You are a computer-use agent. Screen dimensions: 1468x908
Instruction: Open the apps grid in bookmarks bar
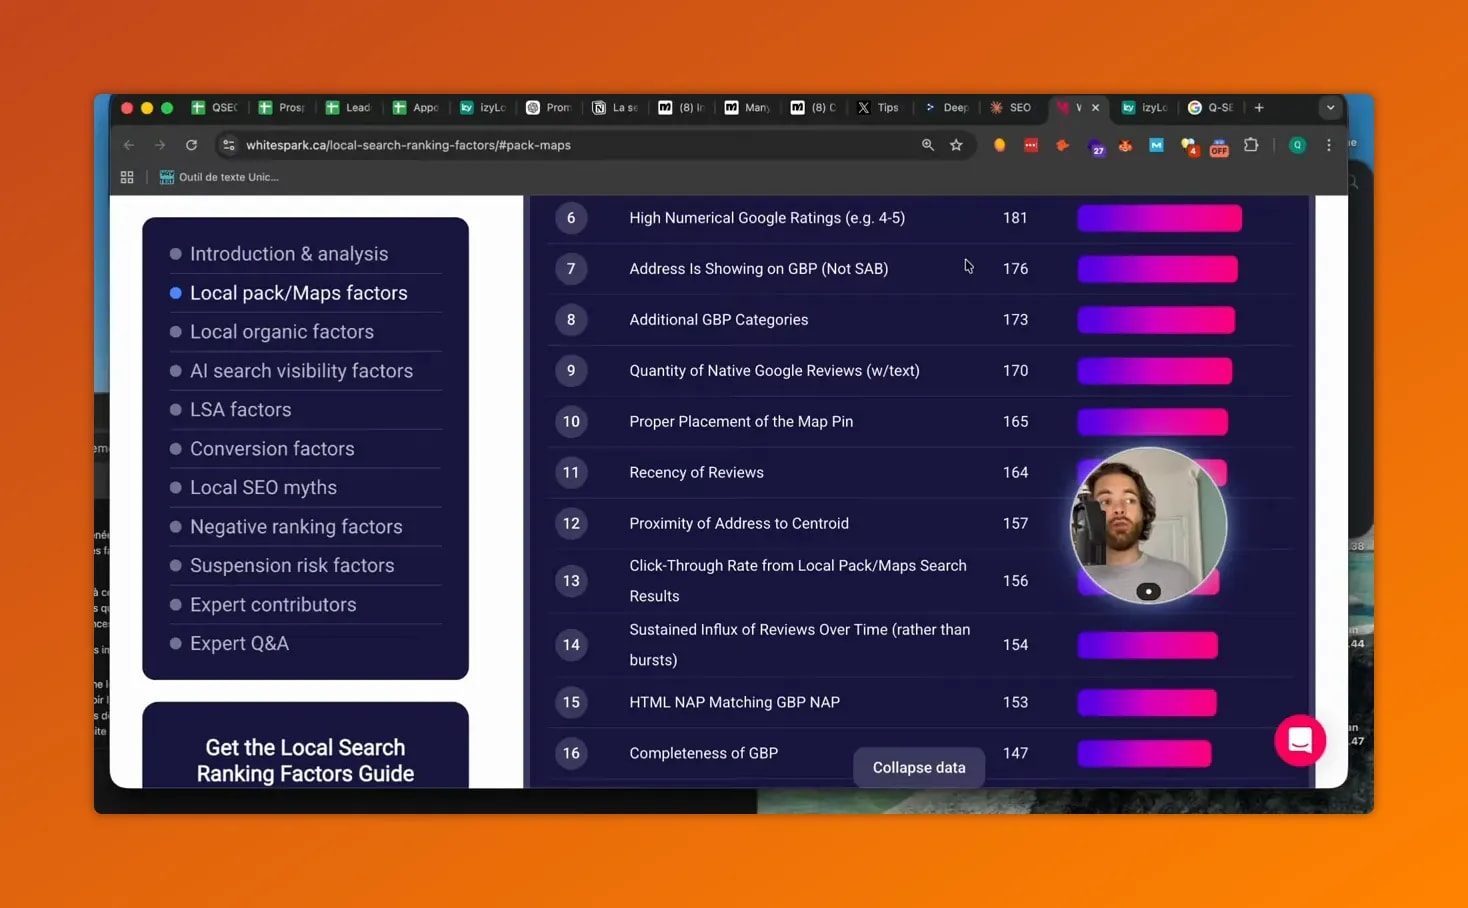tap(127, 177)
